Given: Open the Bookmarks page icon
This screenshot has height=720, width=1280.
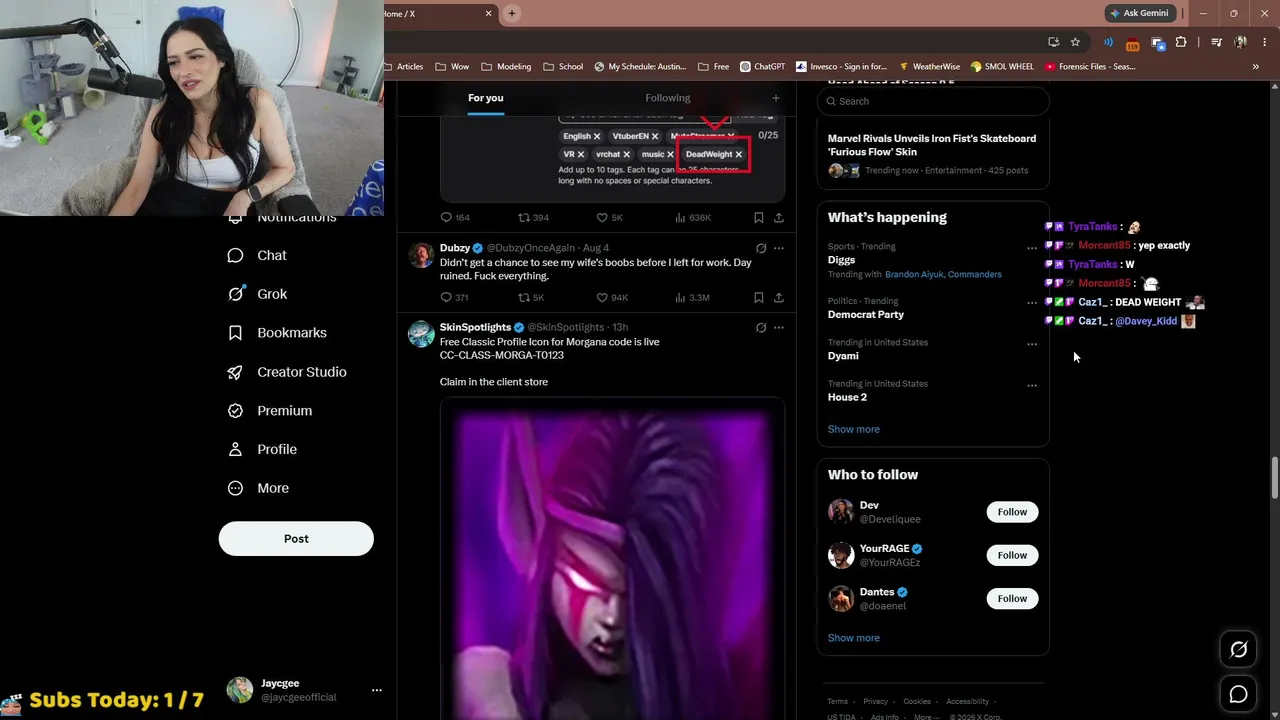Looking at the screenshot, I should 235,333.
